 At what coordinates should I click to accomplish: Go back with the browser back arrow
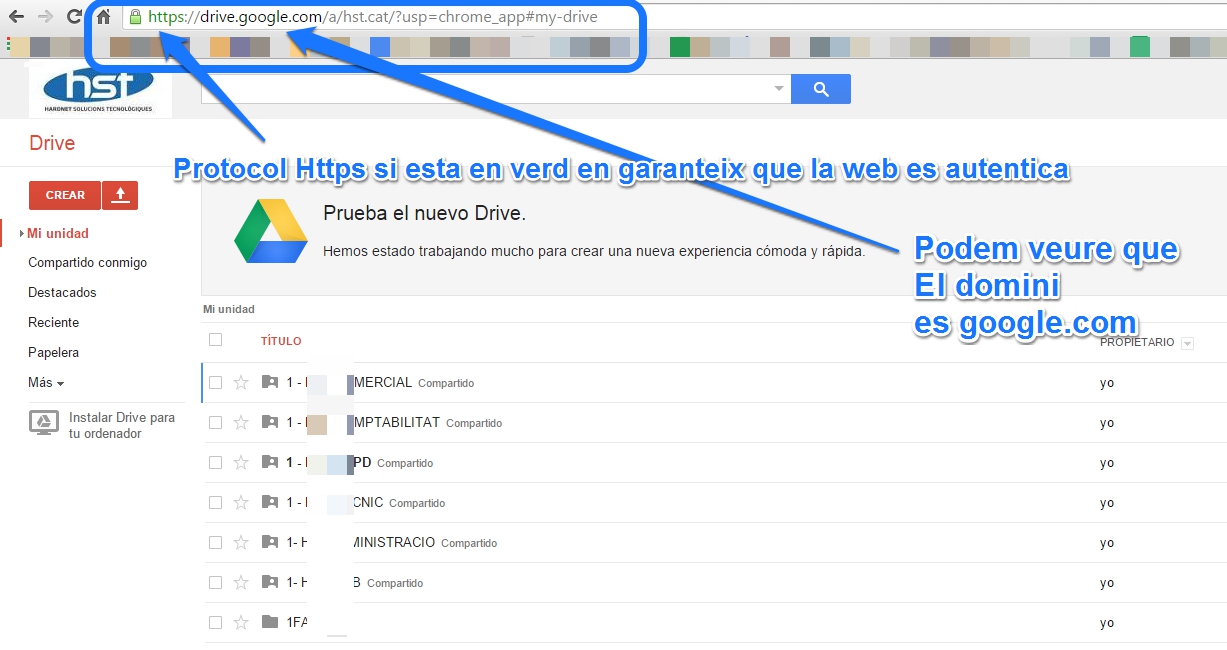[x=16, y=17]
